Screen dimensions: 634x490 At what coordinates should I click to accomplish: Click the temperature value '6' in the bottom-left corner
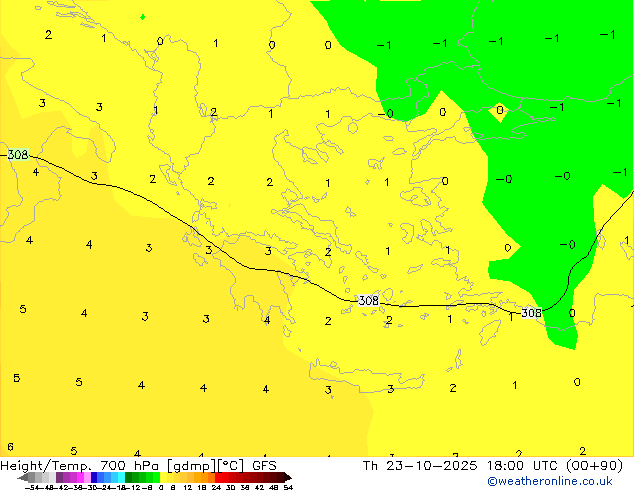[10, 447]
